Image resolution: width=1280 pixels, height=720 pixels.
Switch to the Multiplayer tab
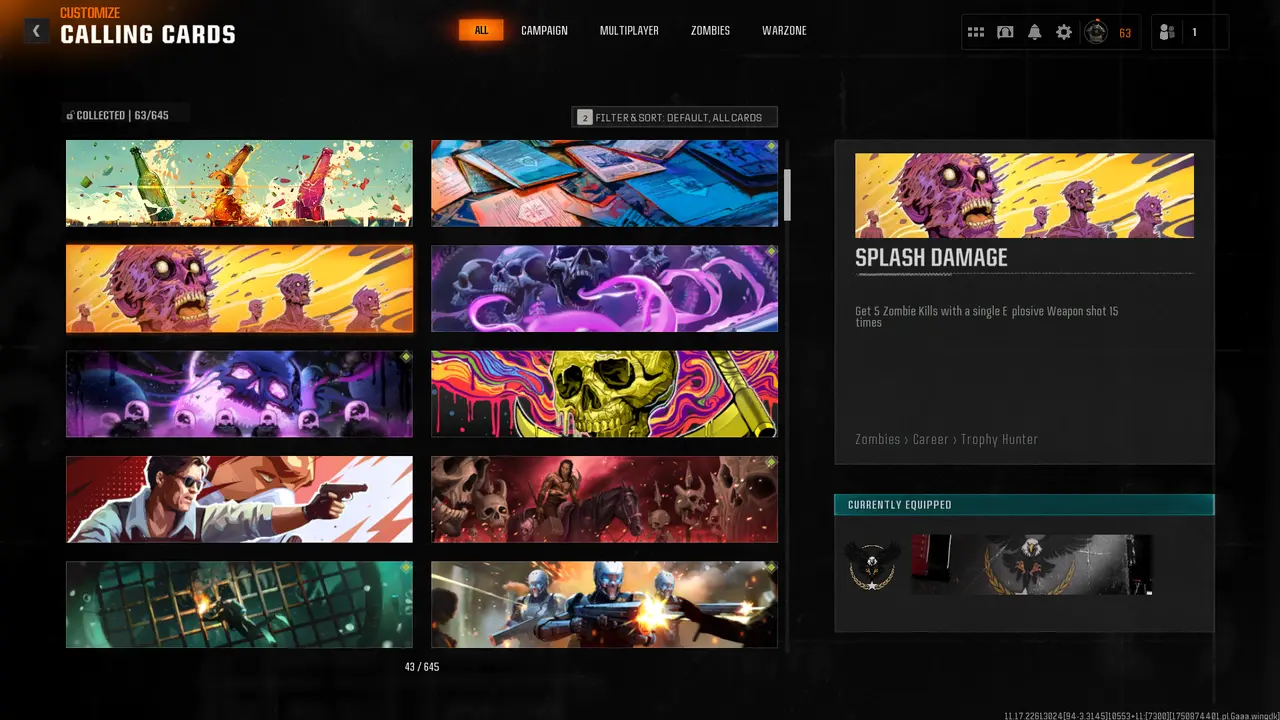[x=629, y=31]
